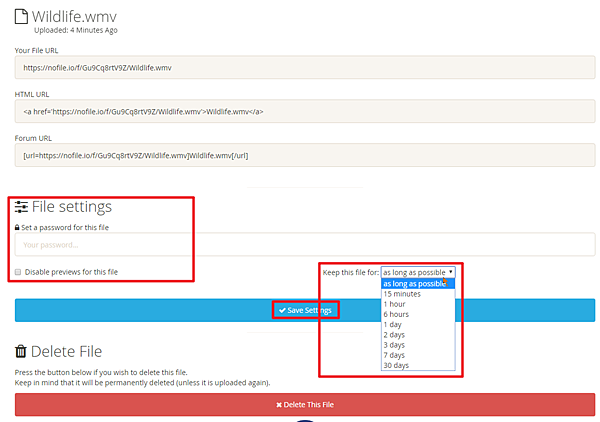
Task: Select 2 days from the list
Action: [x=418, y=335]
